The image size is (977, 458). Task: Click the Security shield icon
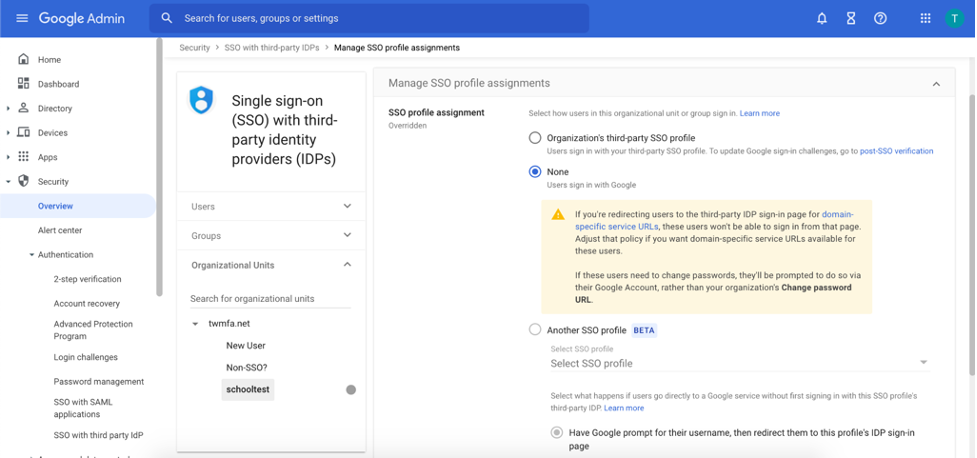coord(24,181)
